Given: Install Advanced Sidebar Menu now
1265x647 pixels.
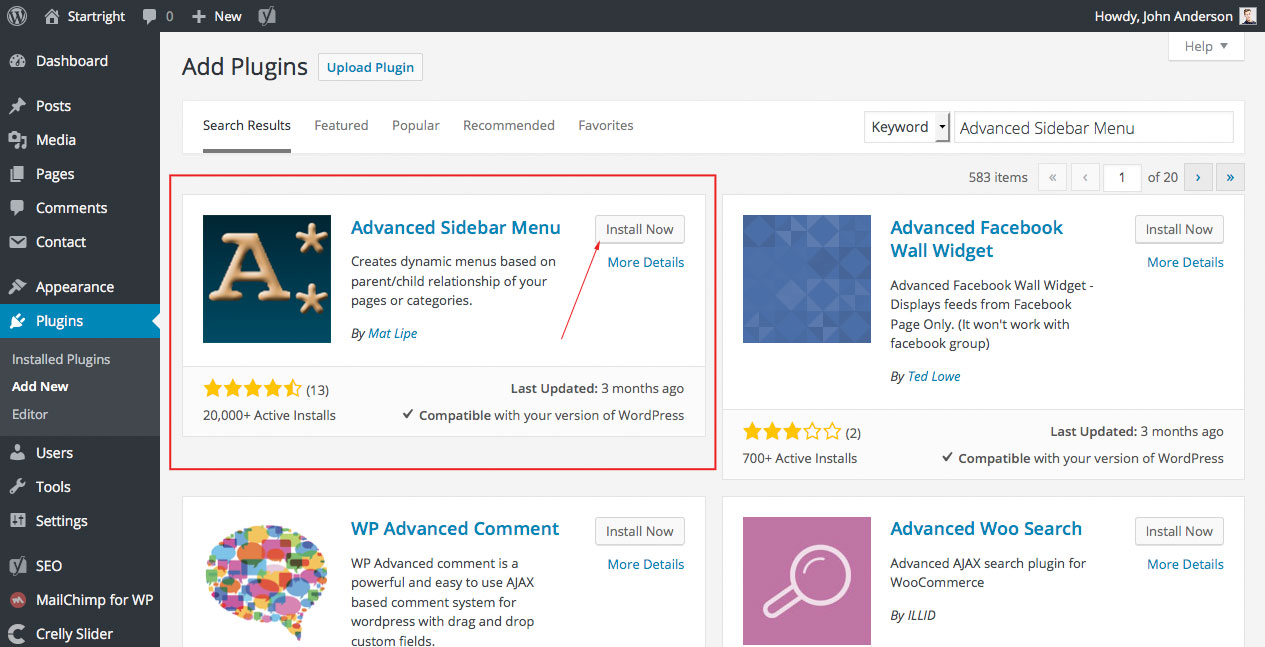Looking at the screenshot, I should [640, 229].
